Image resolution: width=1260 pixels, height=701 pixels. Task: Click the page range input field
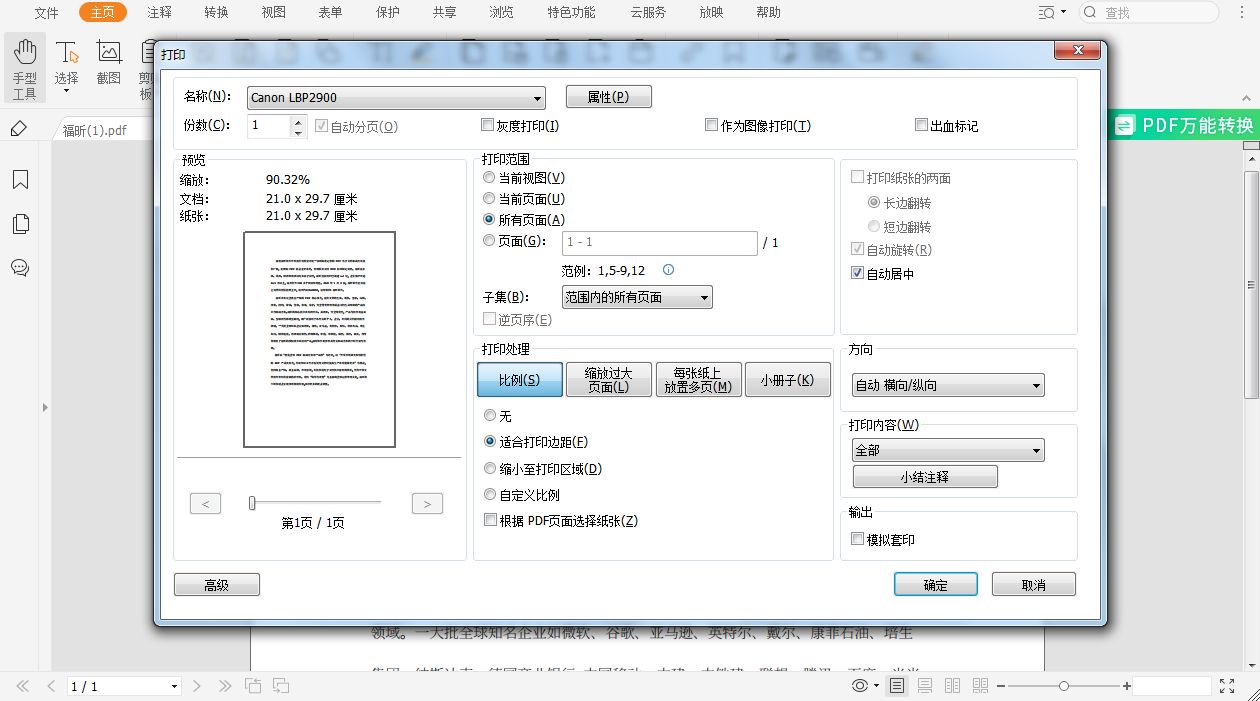click(658, 243)
